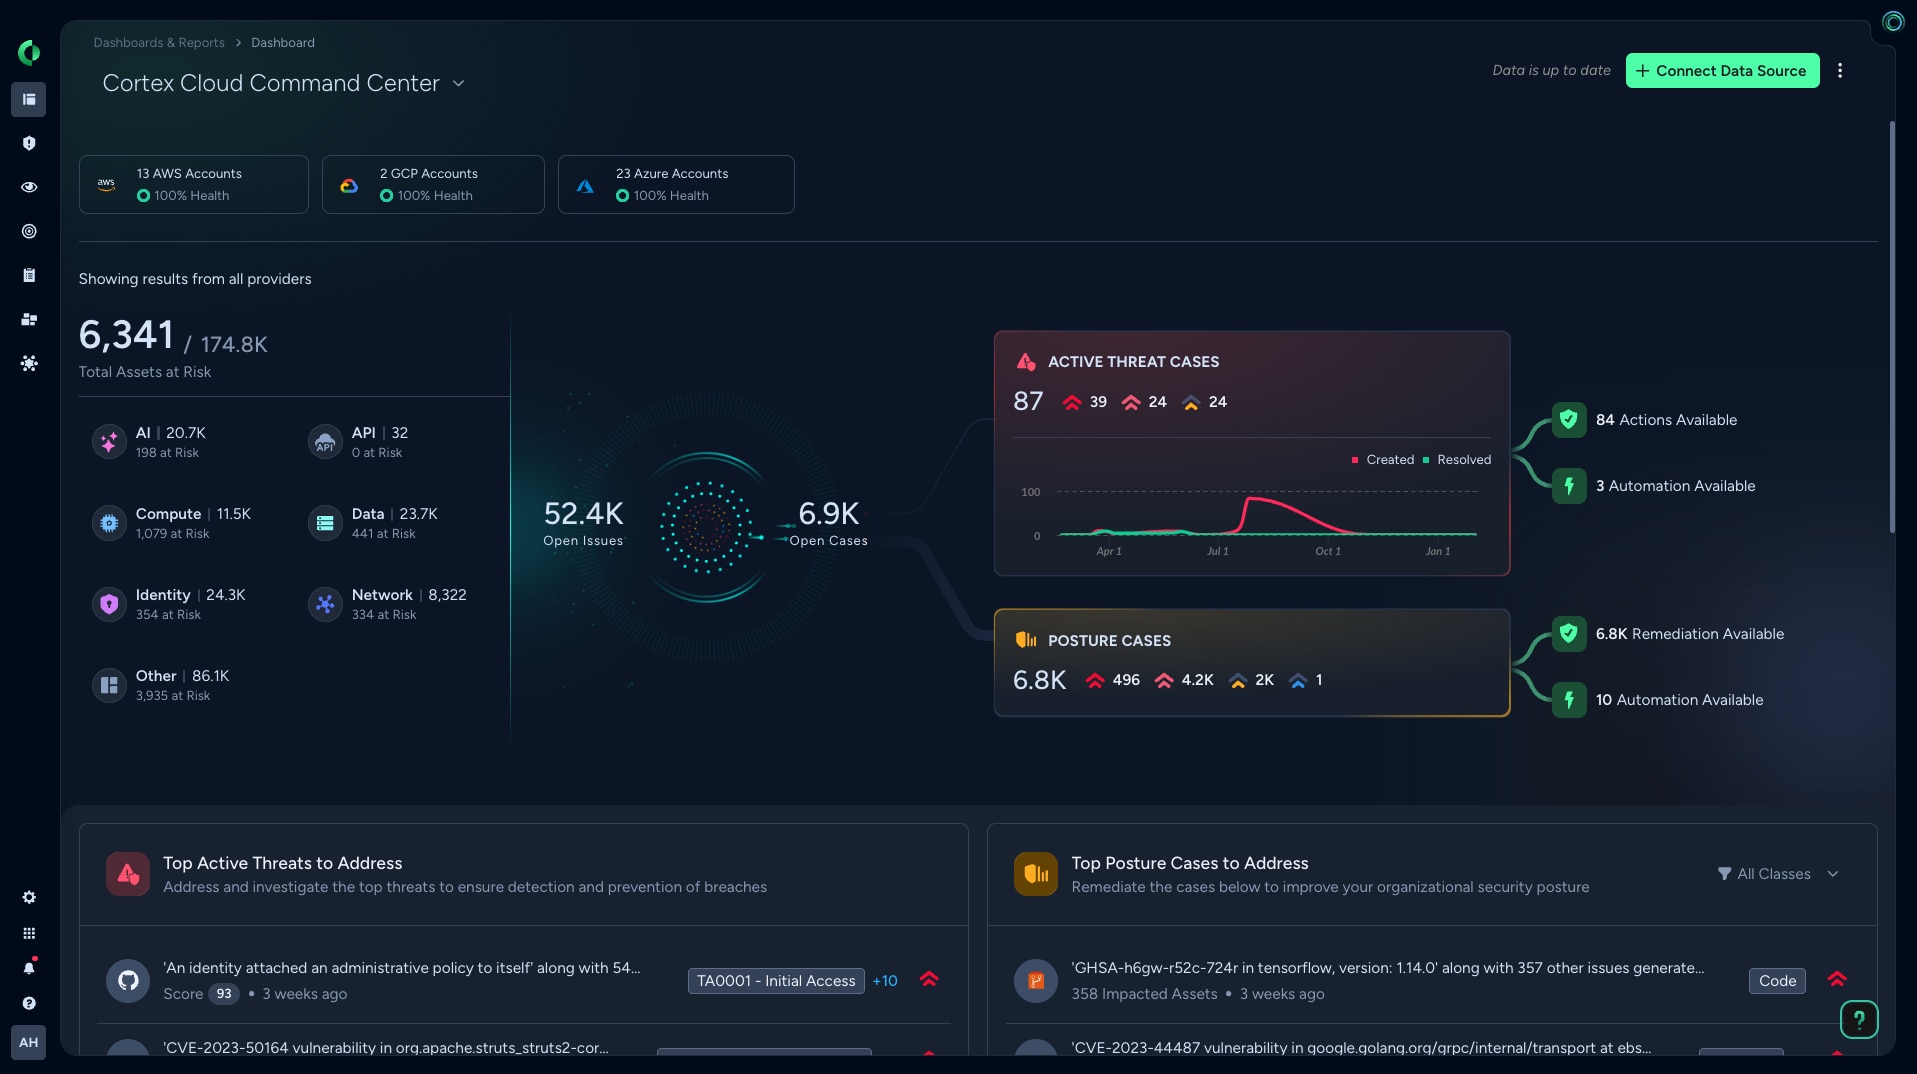Open the Cortex Cloud Command Center dropdown

pyautogui.click(x=459, y=84)
